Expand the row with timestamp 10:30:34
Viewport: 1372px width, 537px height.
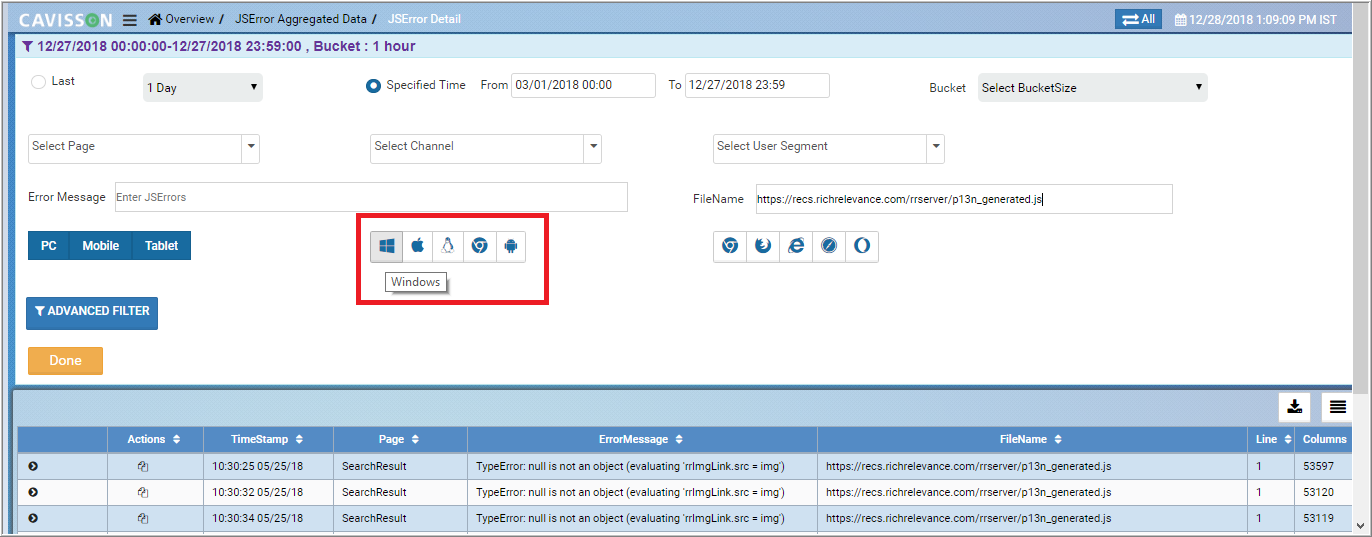[33, 518]
